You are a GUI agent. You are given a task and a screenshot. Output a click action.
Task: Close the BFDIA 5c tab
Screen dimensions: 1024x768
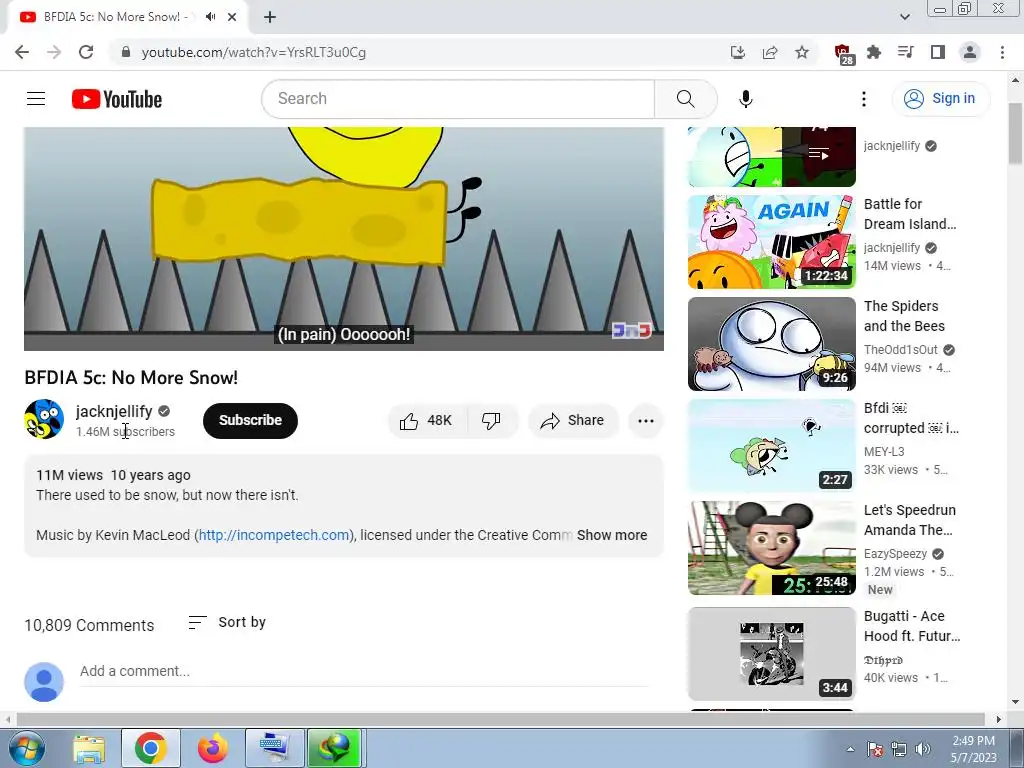point(232,17)
